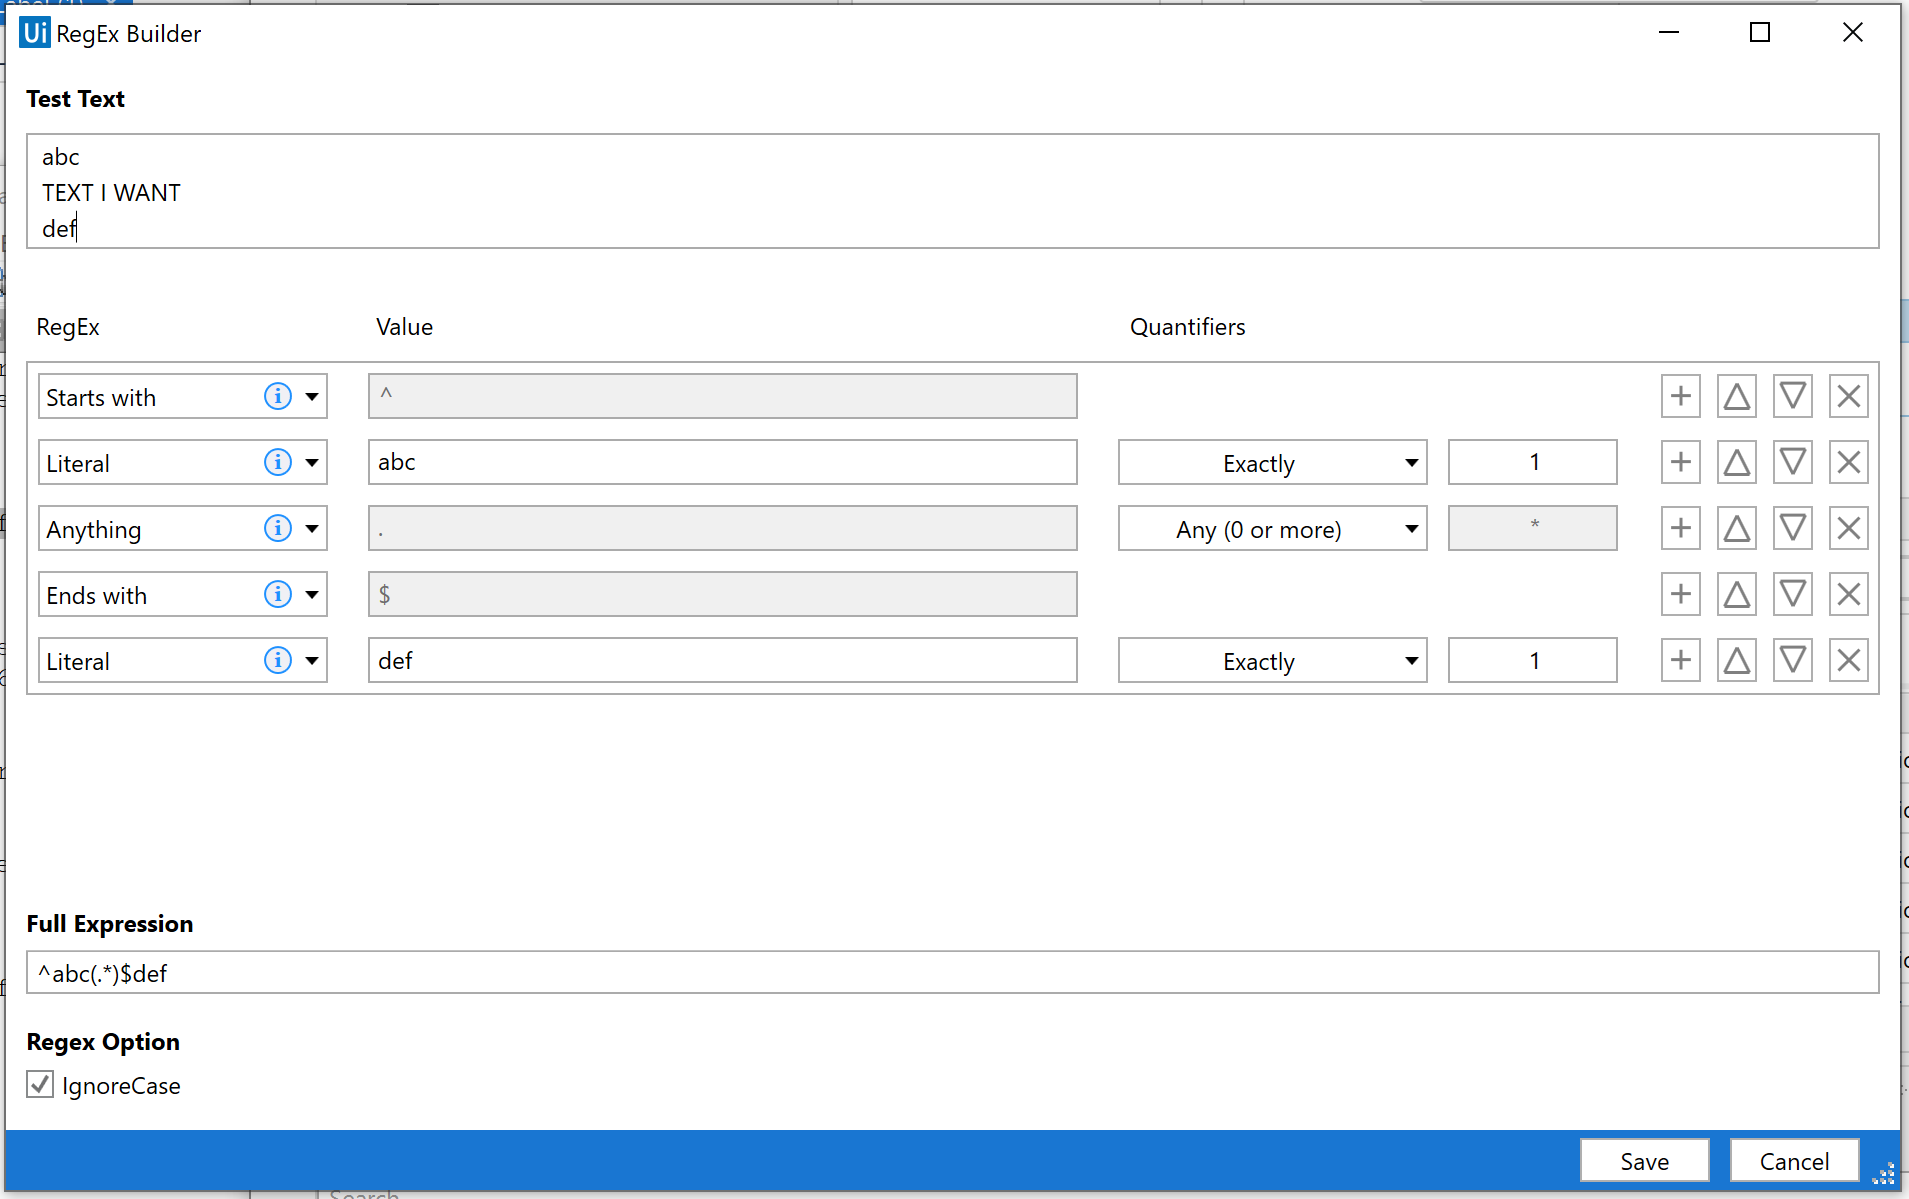Delete the Ends with row
The width and height of the screenshot is (1909, 1199).
click(x=1847, y=594)
